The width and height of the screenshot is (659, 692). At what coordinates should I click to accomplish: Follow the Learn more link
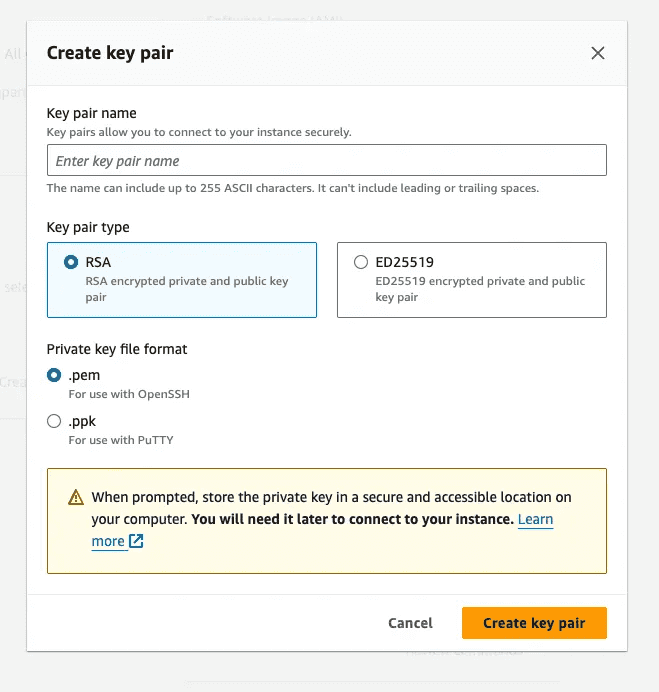point(322,530)
